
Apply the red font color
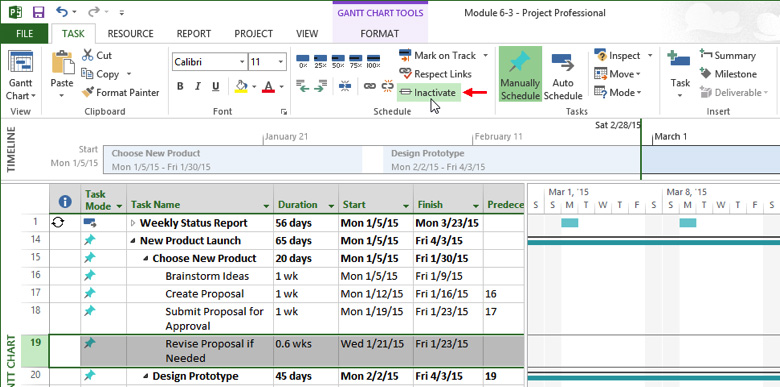click(269, 87)
